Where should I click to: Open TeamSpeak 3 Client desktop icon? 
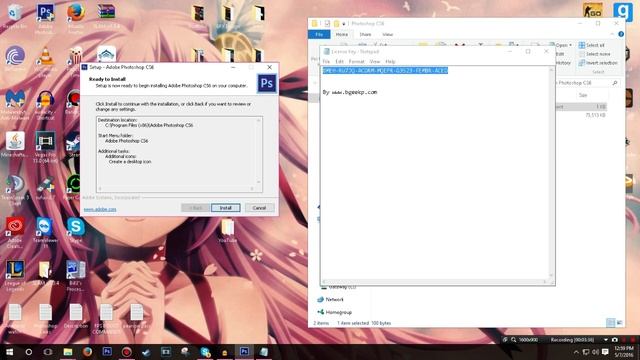tap(15, 190)
